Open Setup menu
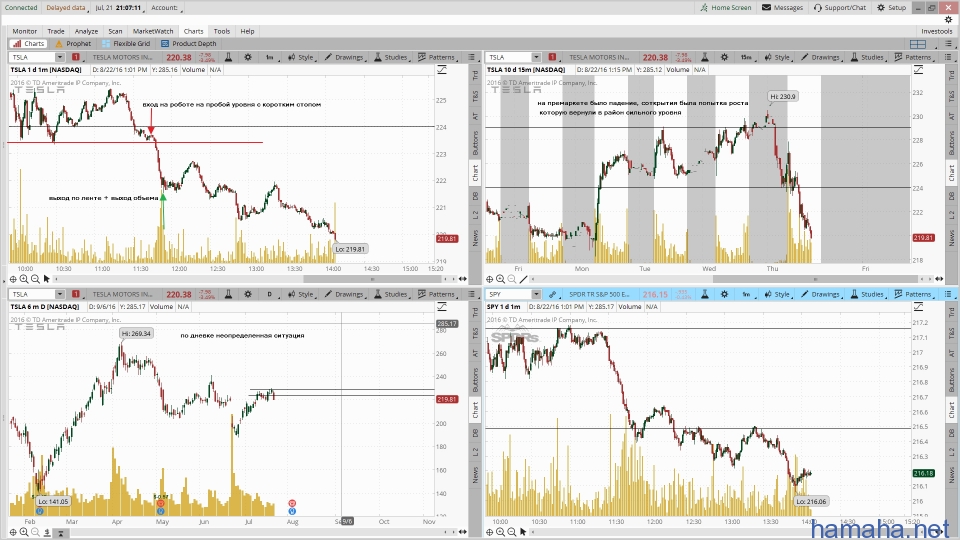960x540 pixels. coord(891,7)
